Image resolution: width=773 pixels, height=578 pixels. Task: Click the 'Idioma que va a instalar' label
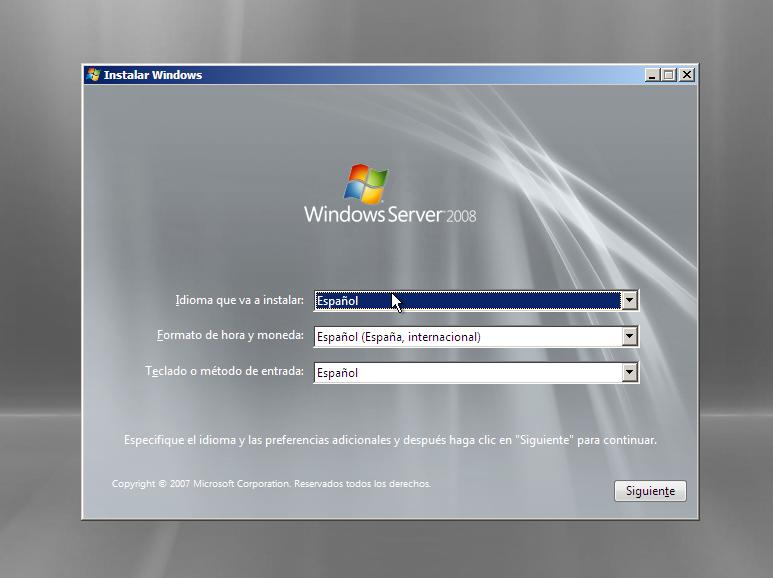click(239, 300)
